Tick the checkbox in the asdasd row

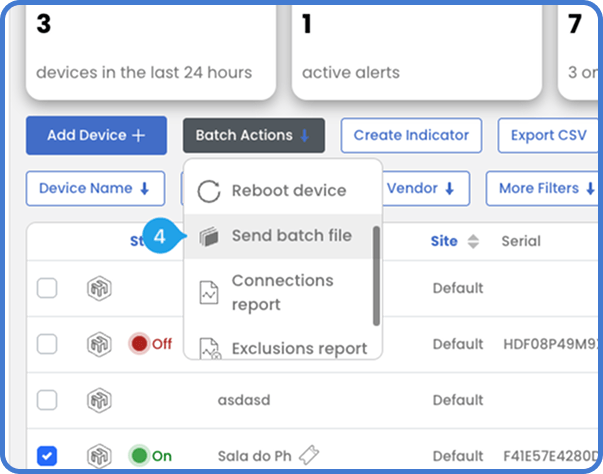(x=47, y=400)
